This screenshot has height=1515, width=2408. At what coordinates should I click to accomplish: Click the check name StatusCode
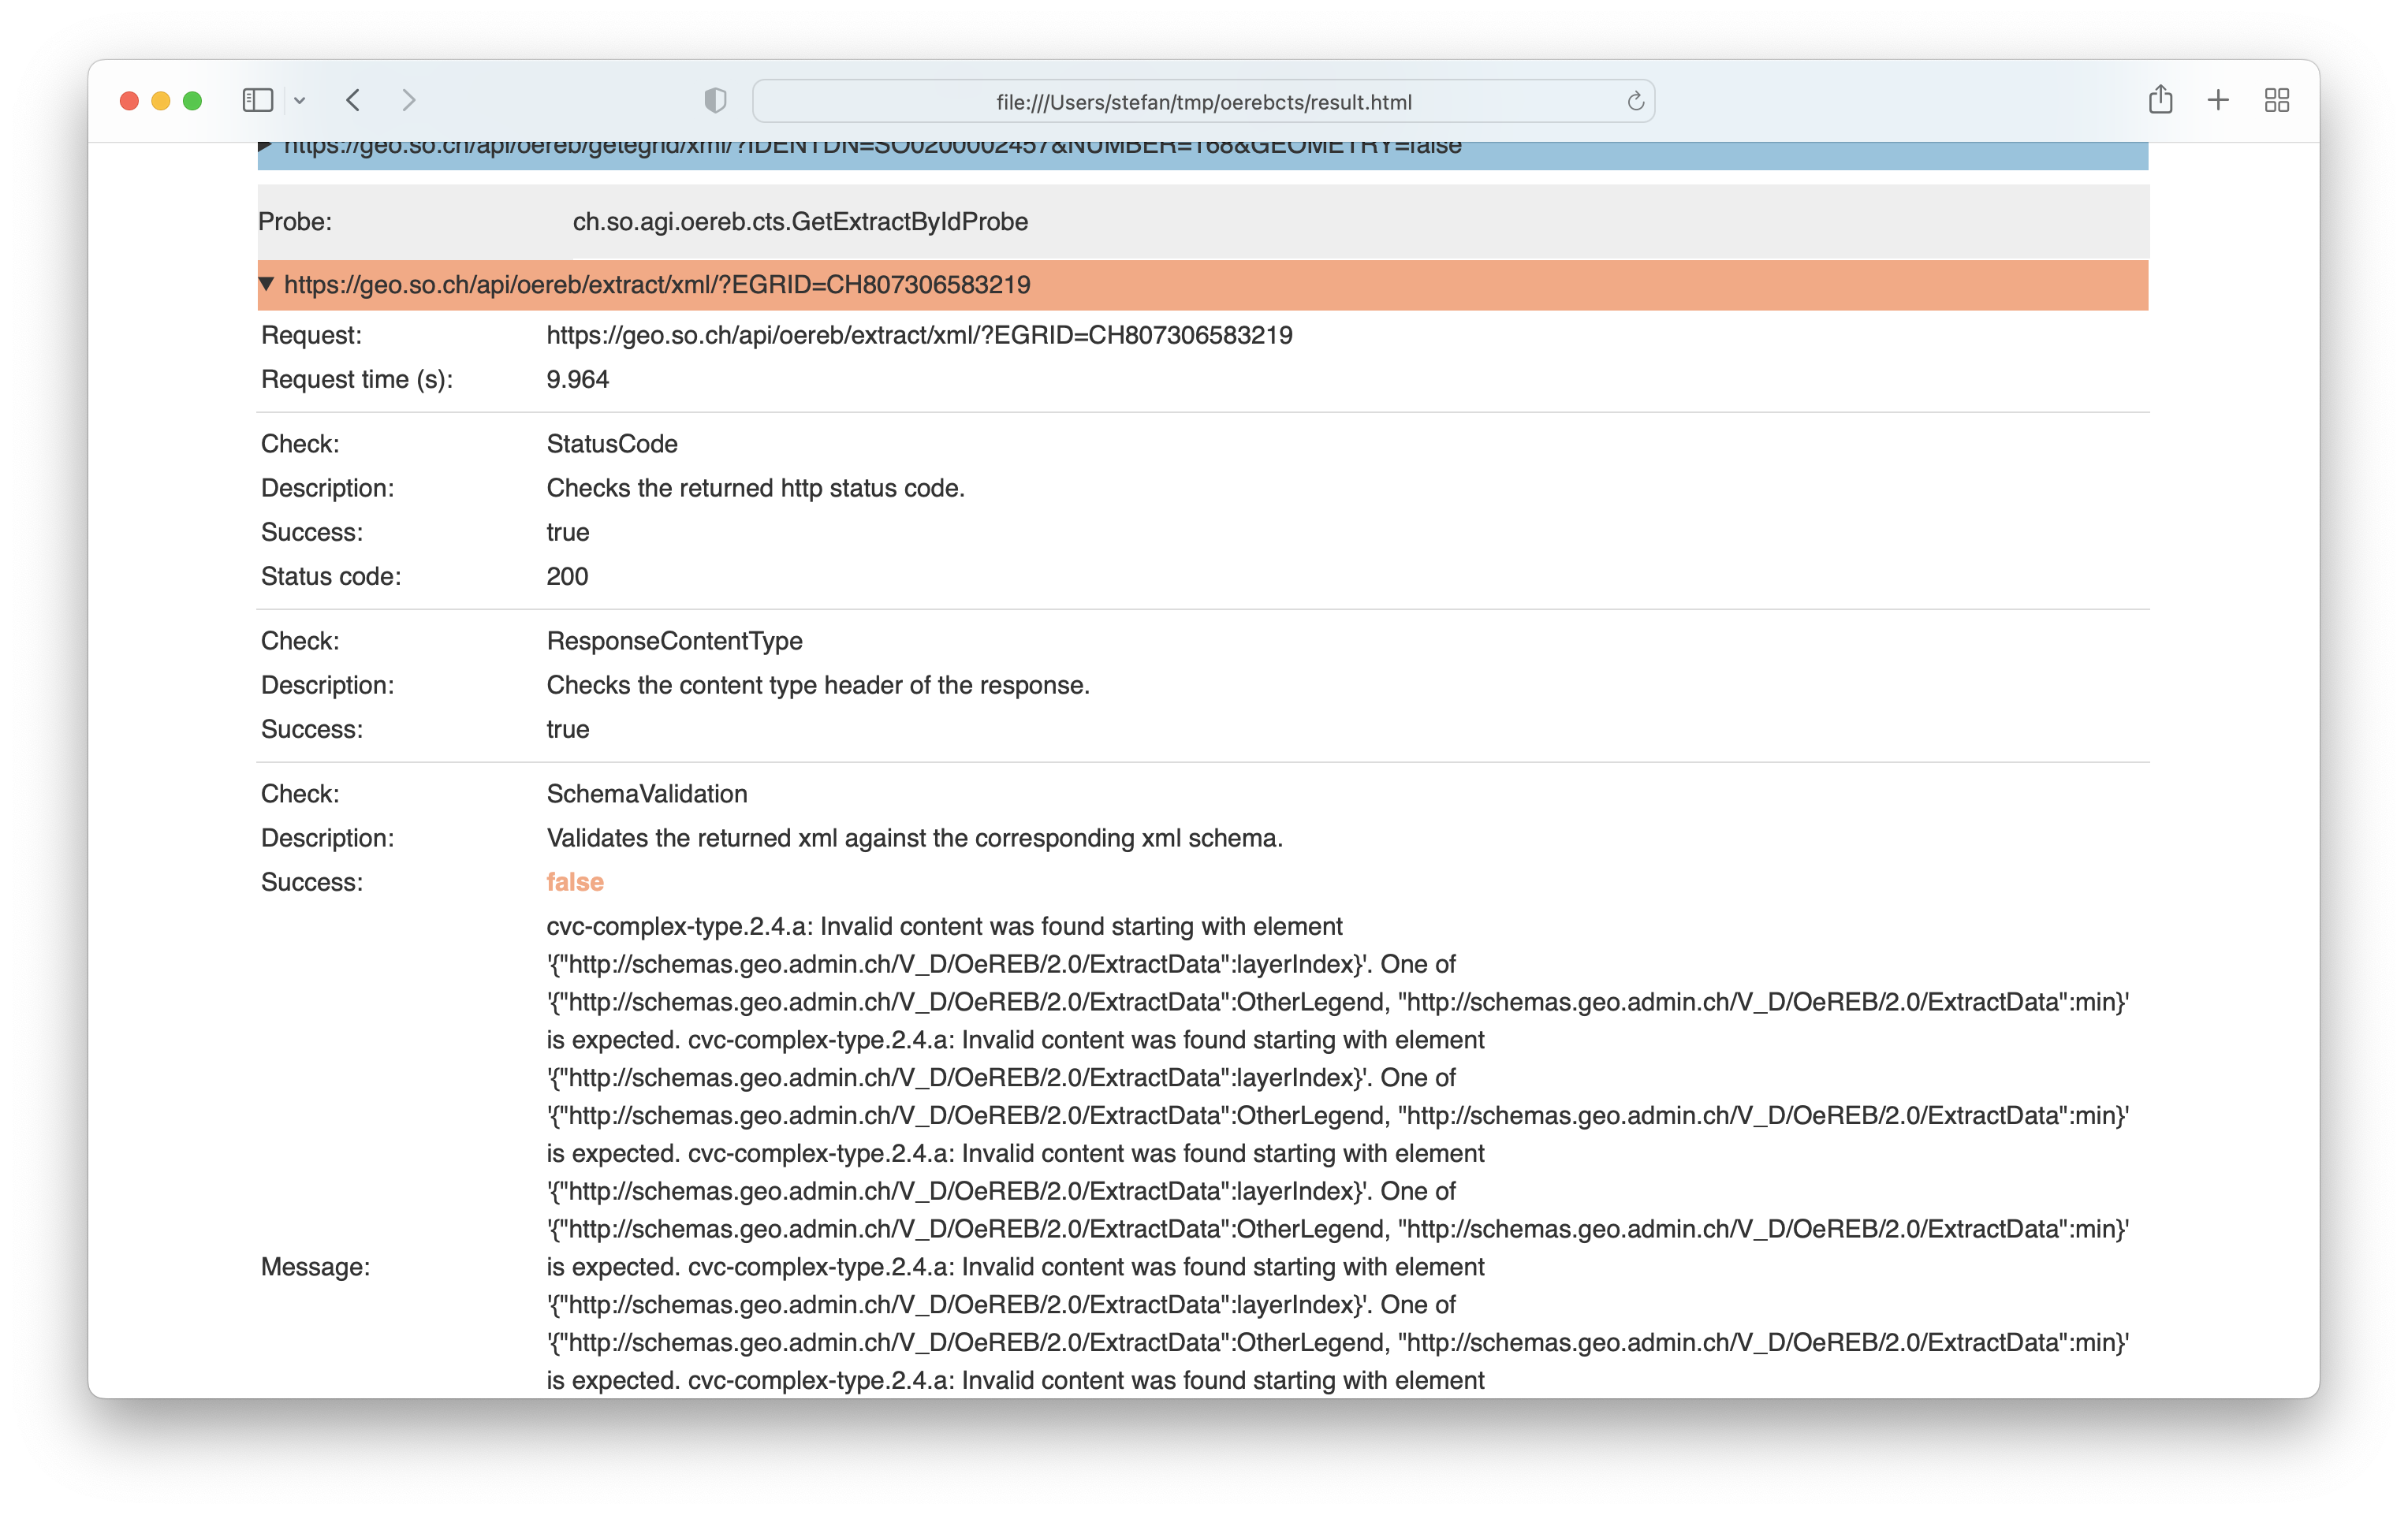pos(612,444)
